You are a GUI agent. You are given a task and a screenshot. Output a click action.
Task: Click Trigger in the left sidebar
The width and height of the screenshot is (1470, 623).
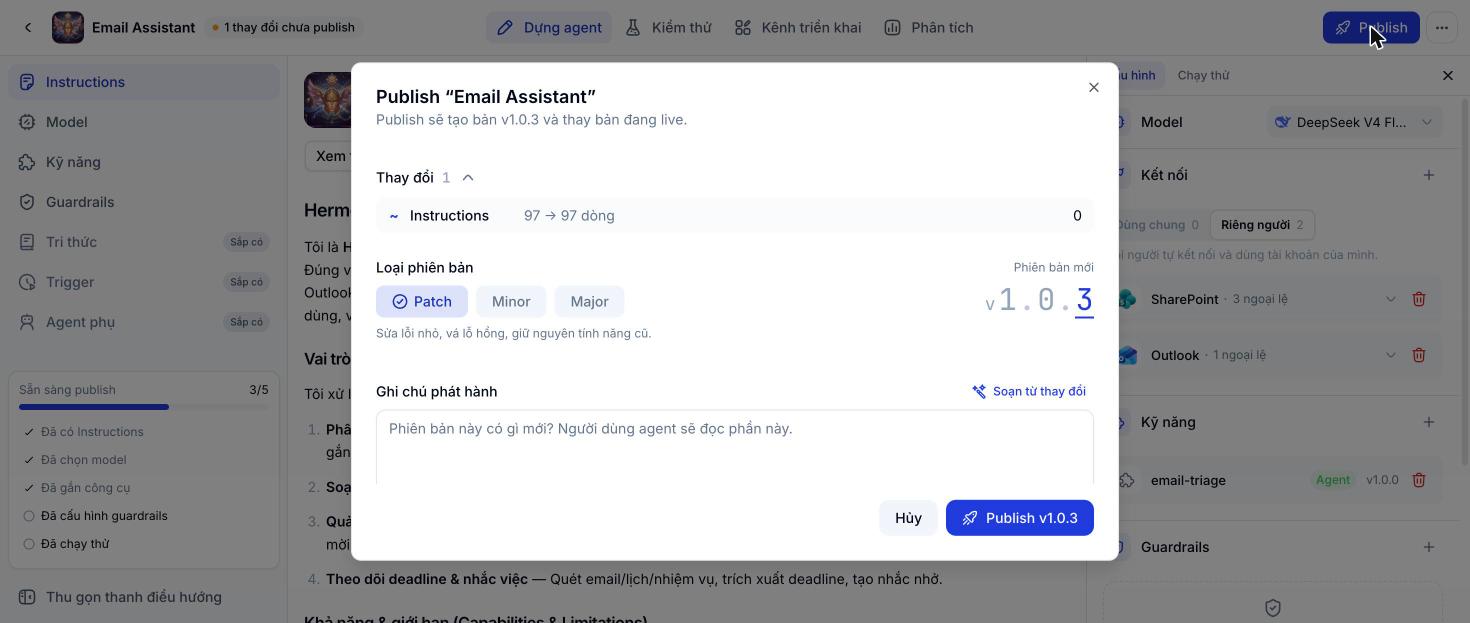pyautogui.click(x=144, y=282)
